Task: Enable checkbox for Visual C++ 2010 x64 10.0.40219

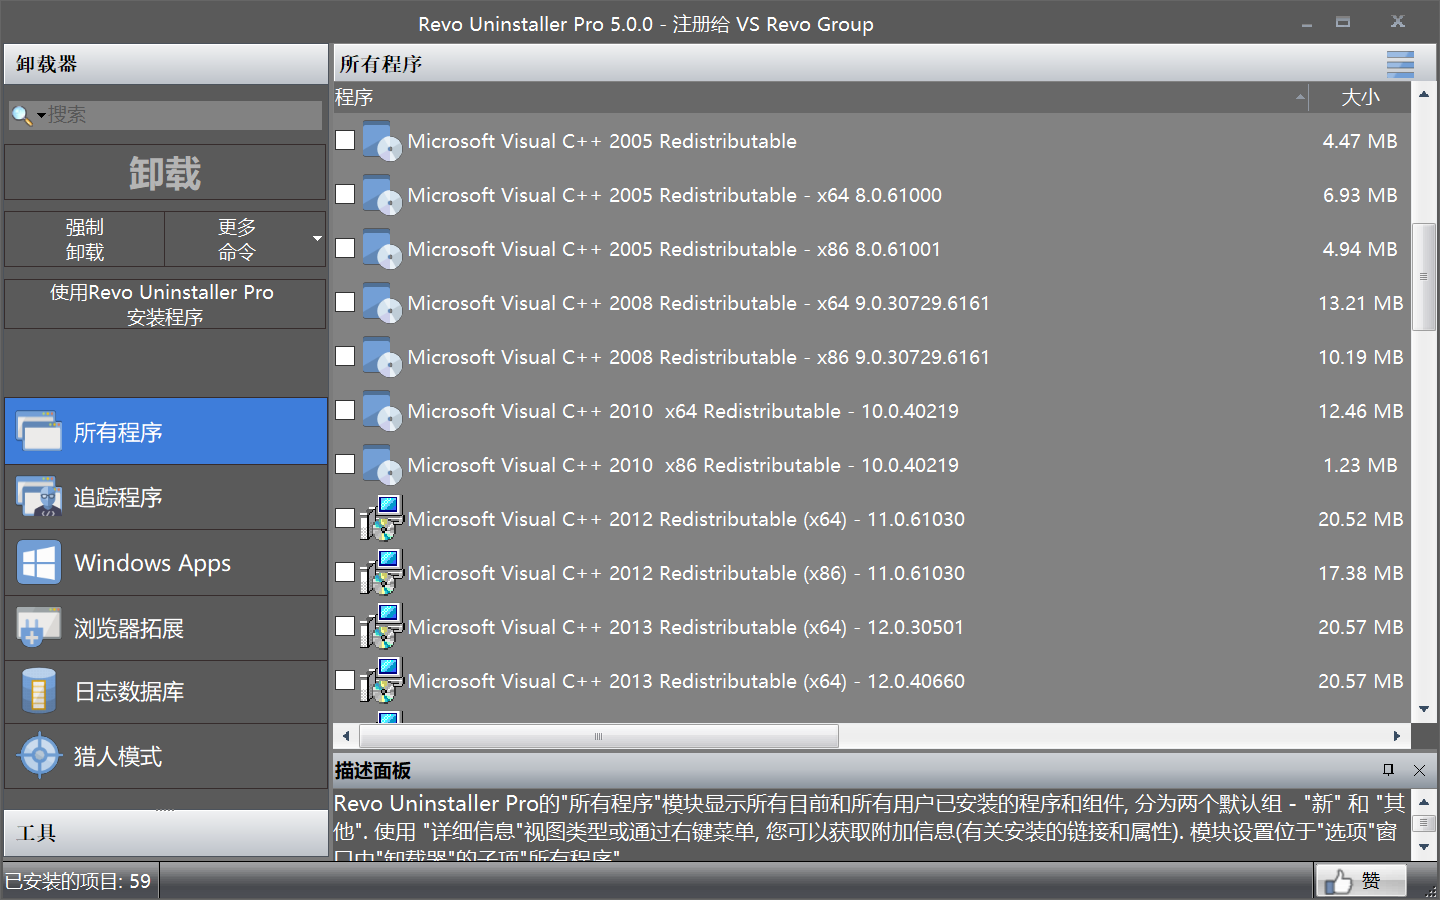Action: [345, 410]
